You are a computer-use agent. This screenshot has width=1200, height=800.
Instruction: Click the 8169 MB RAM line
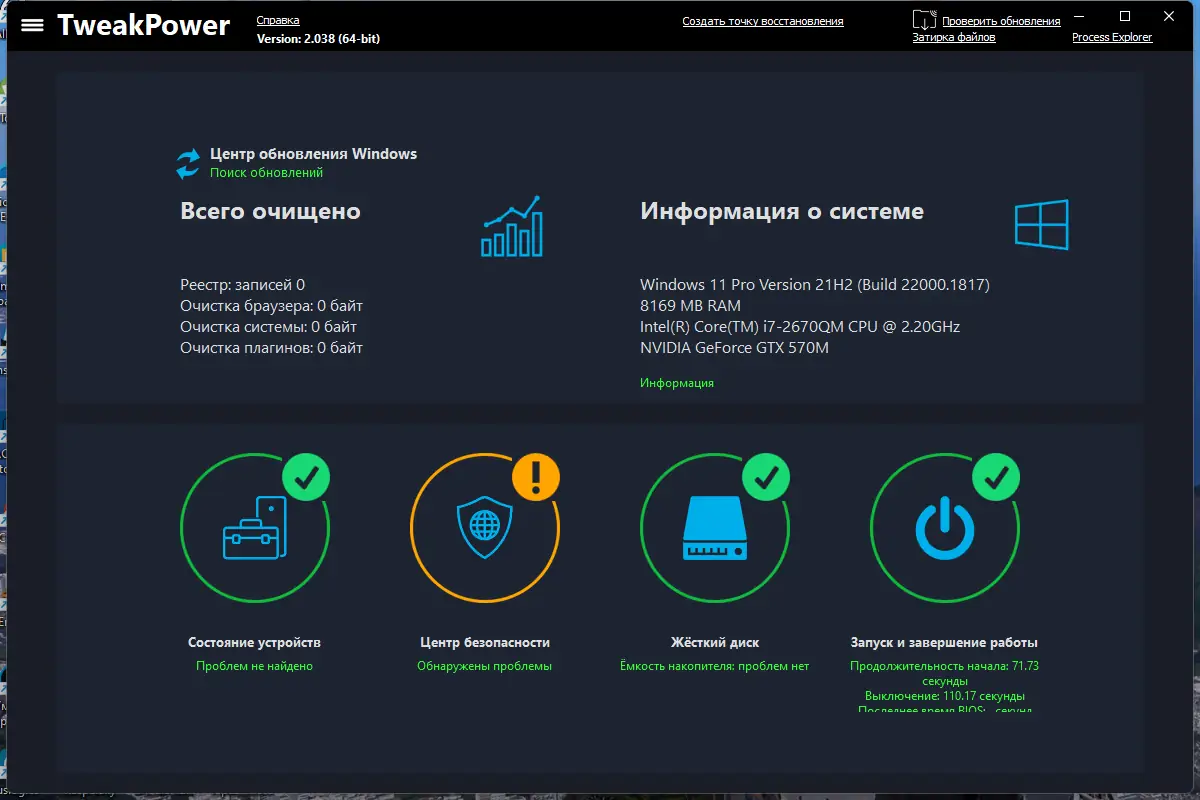pos(690,306)
